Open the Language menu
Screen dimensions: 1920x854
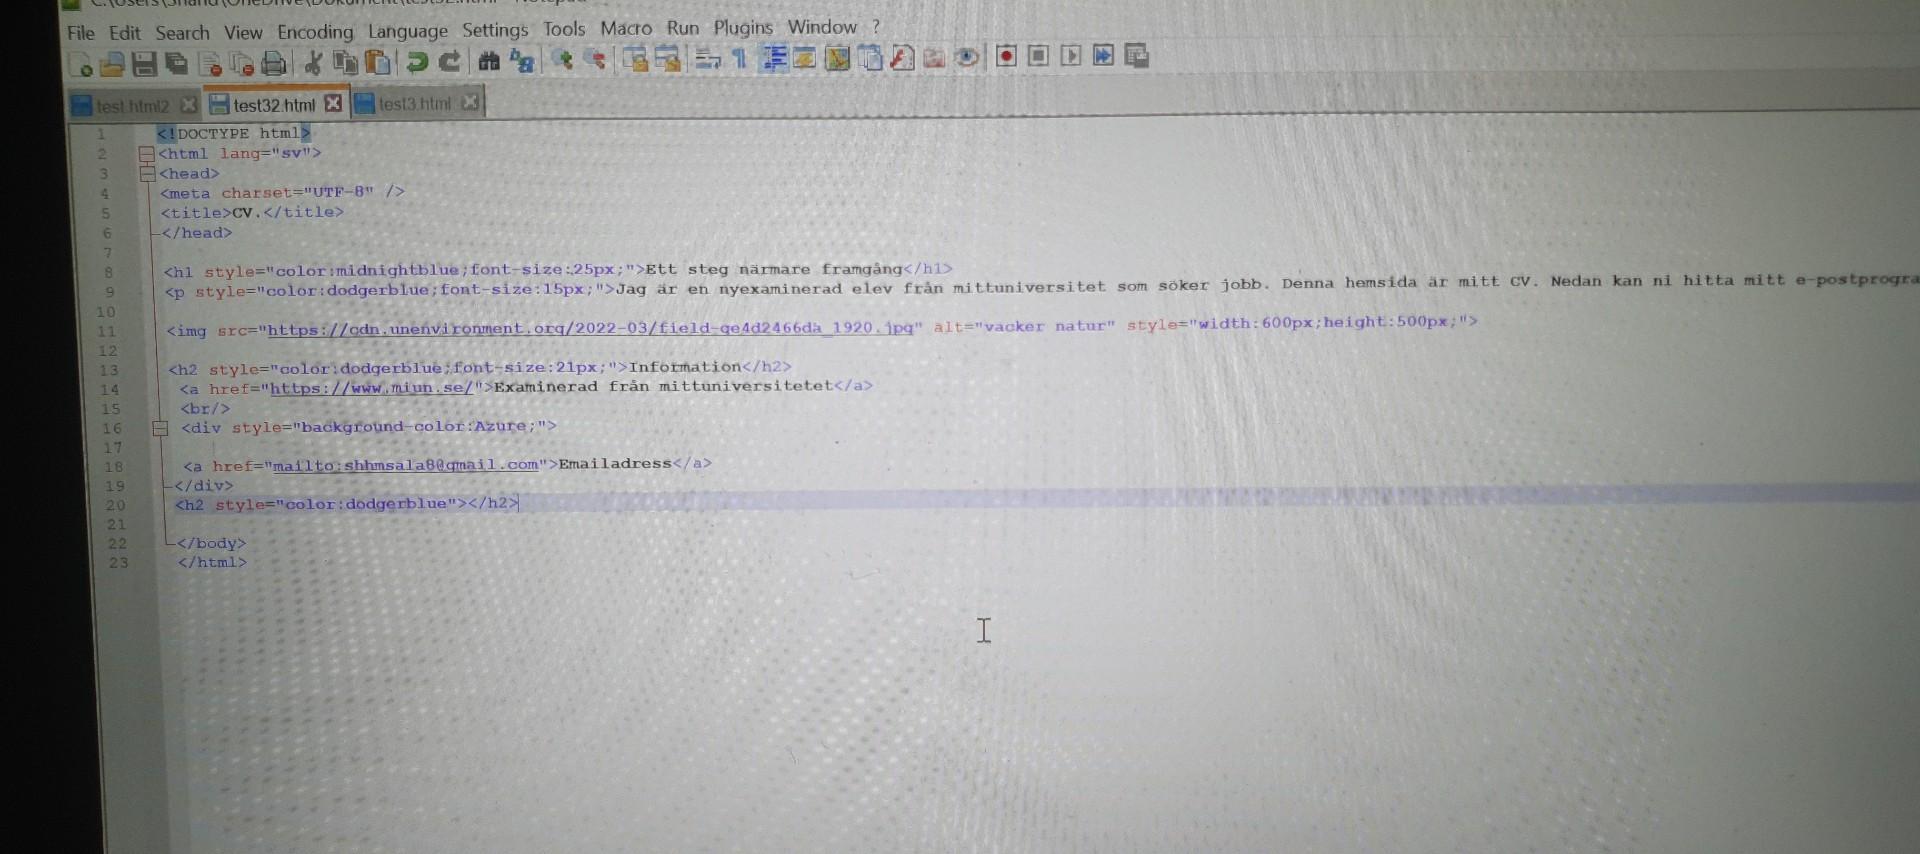coord(407,31)
